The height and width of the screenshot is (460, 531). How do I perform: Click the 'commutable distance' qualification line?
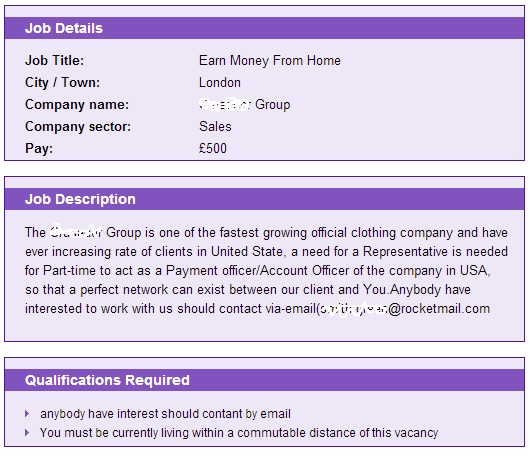click(239, 433)
